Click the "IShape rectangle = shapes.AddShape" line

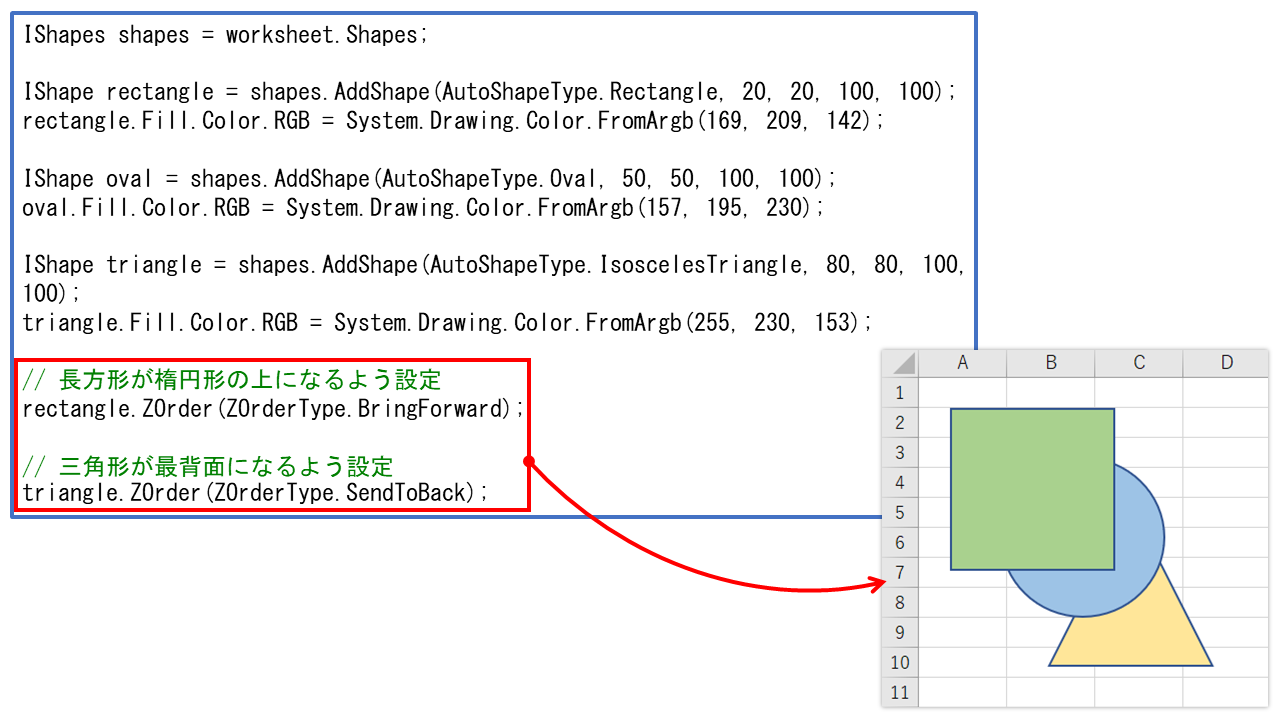click(490, 92)
